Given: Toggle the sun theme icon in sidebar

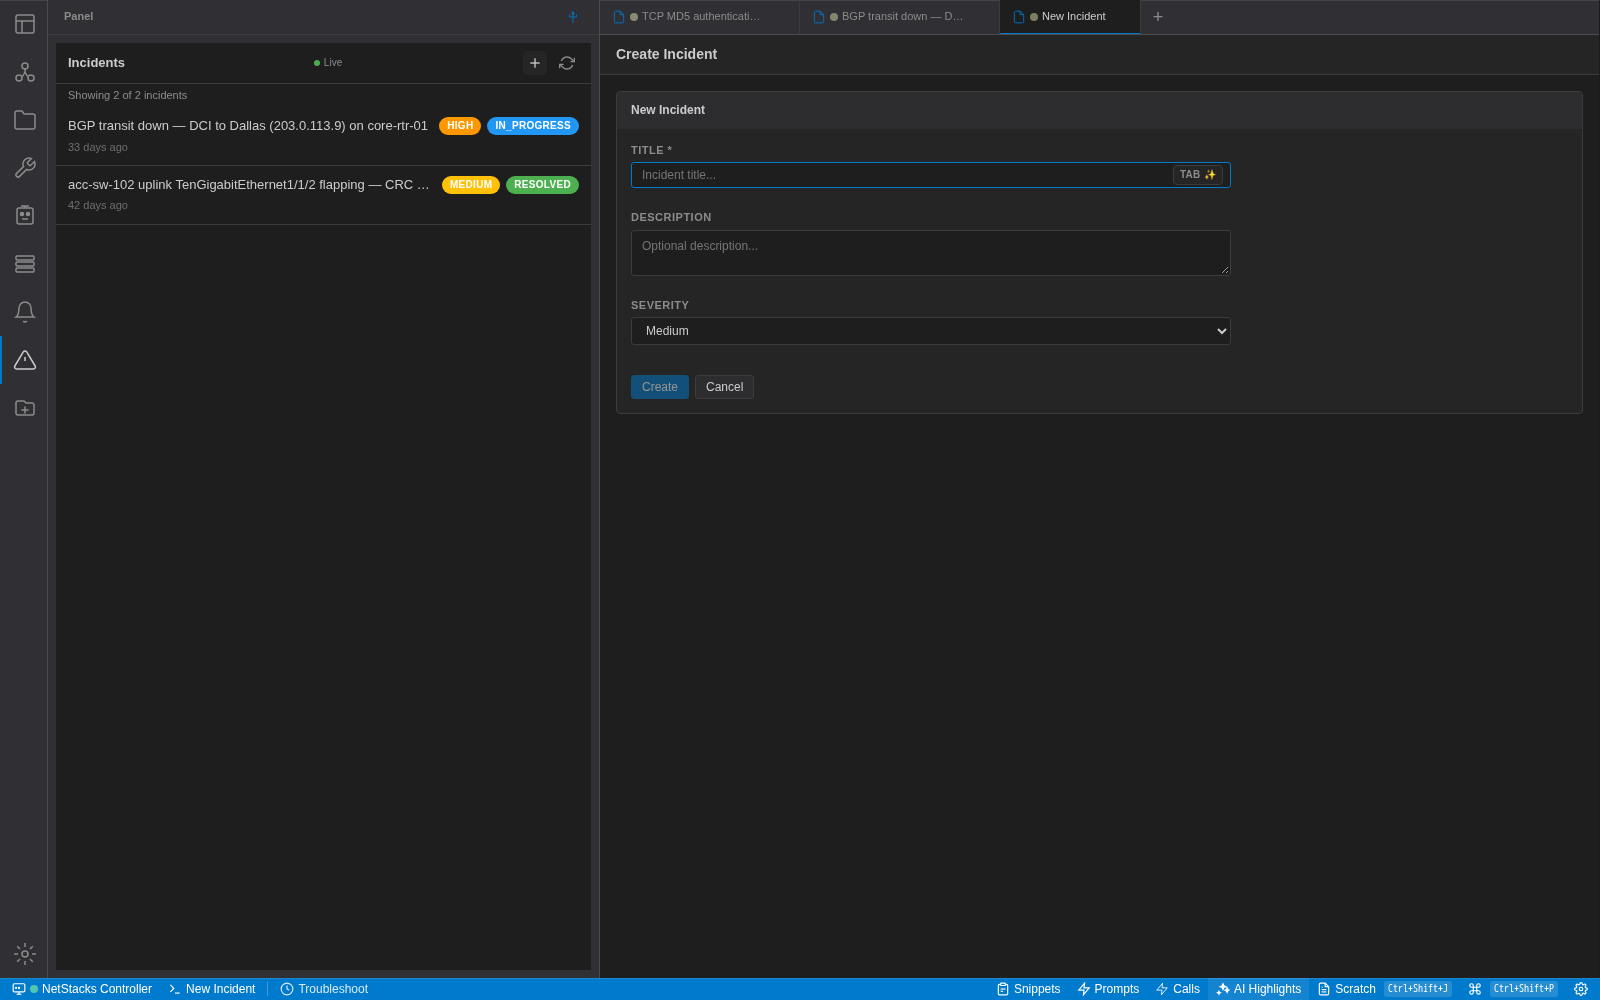Looking at the screenshot, I should 25,954.
